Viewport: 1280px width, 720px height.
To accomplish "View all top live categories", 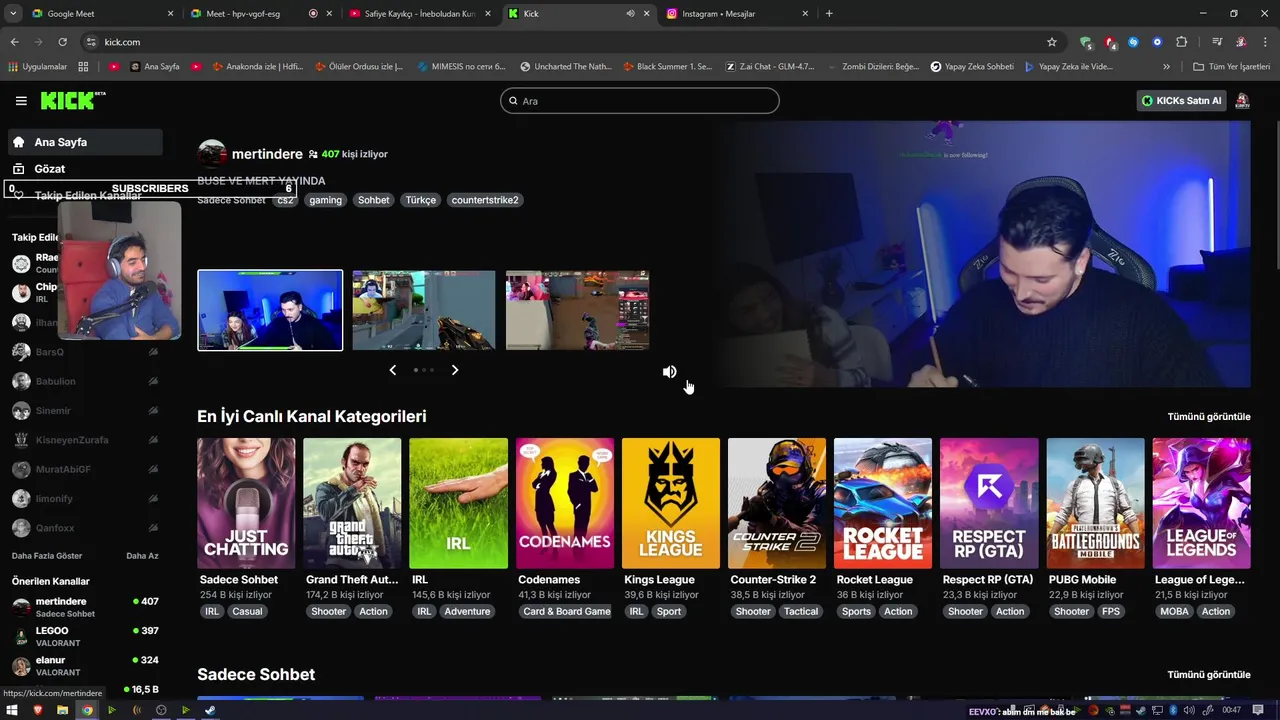I will pyautogui.click(x=1209, y=417).
